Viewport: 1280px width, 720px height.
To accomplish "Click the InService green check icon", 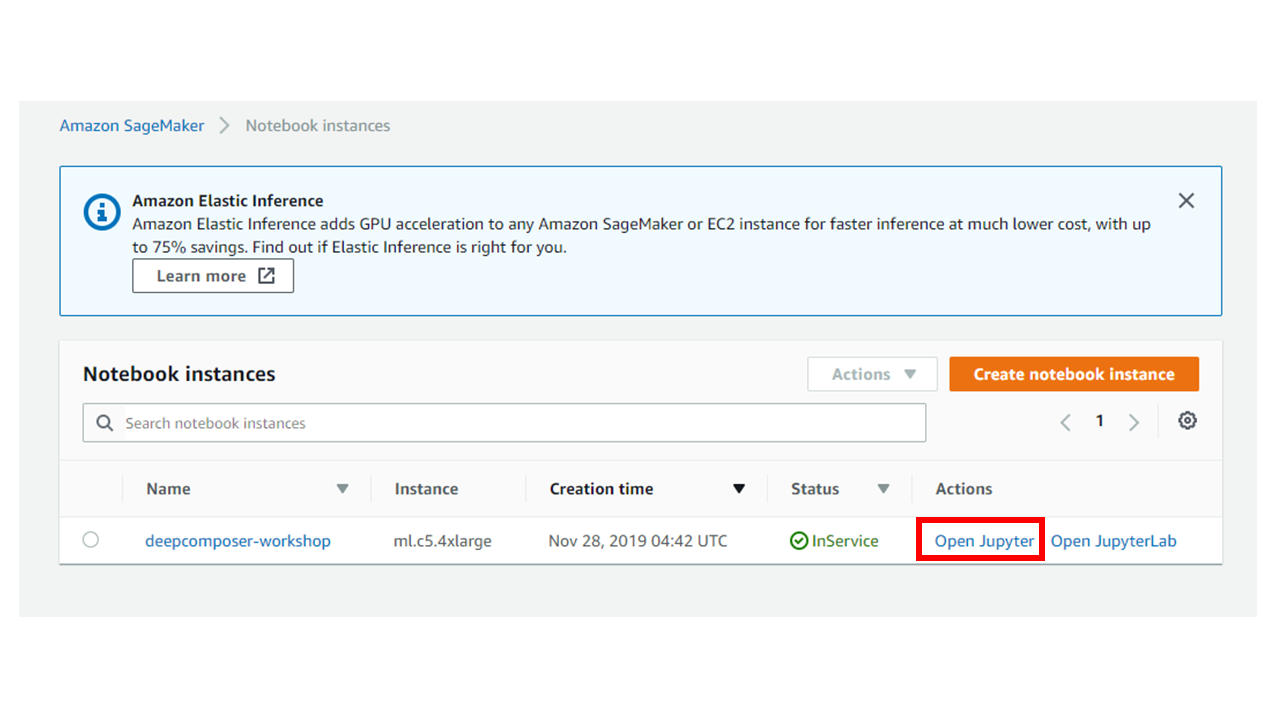I will tap(799, 541).
